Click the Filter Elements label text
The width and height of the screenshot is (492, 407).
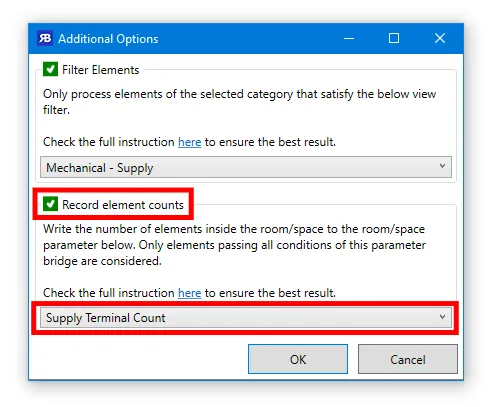[x=101, y=70]
